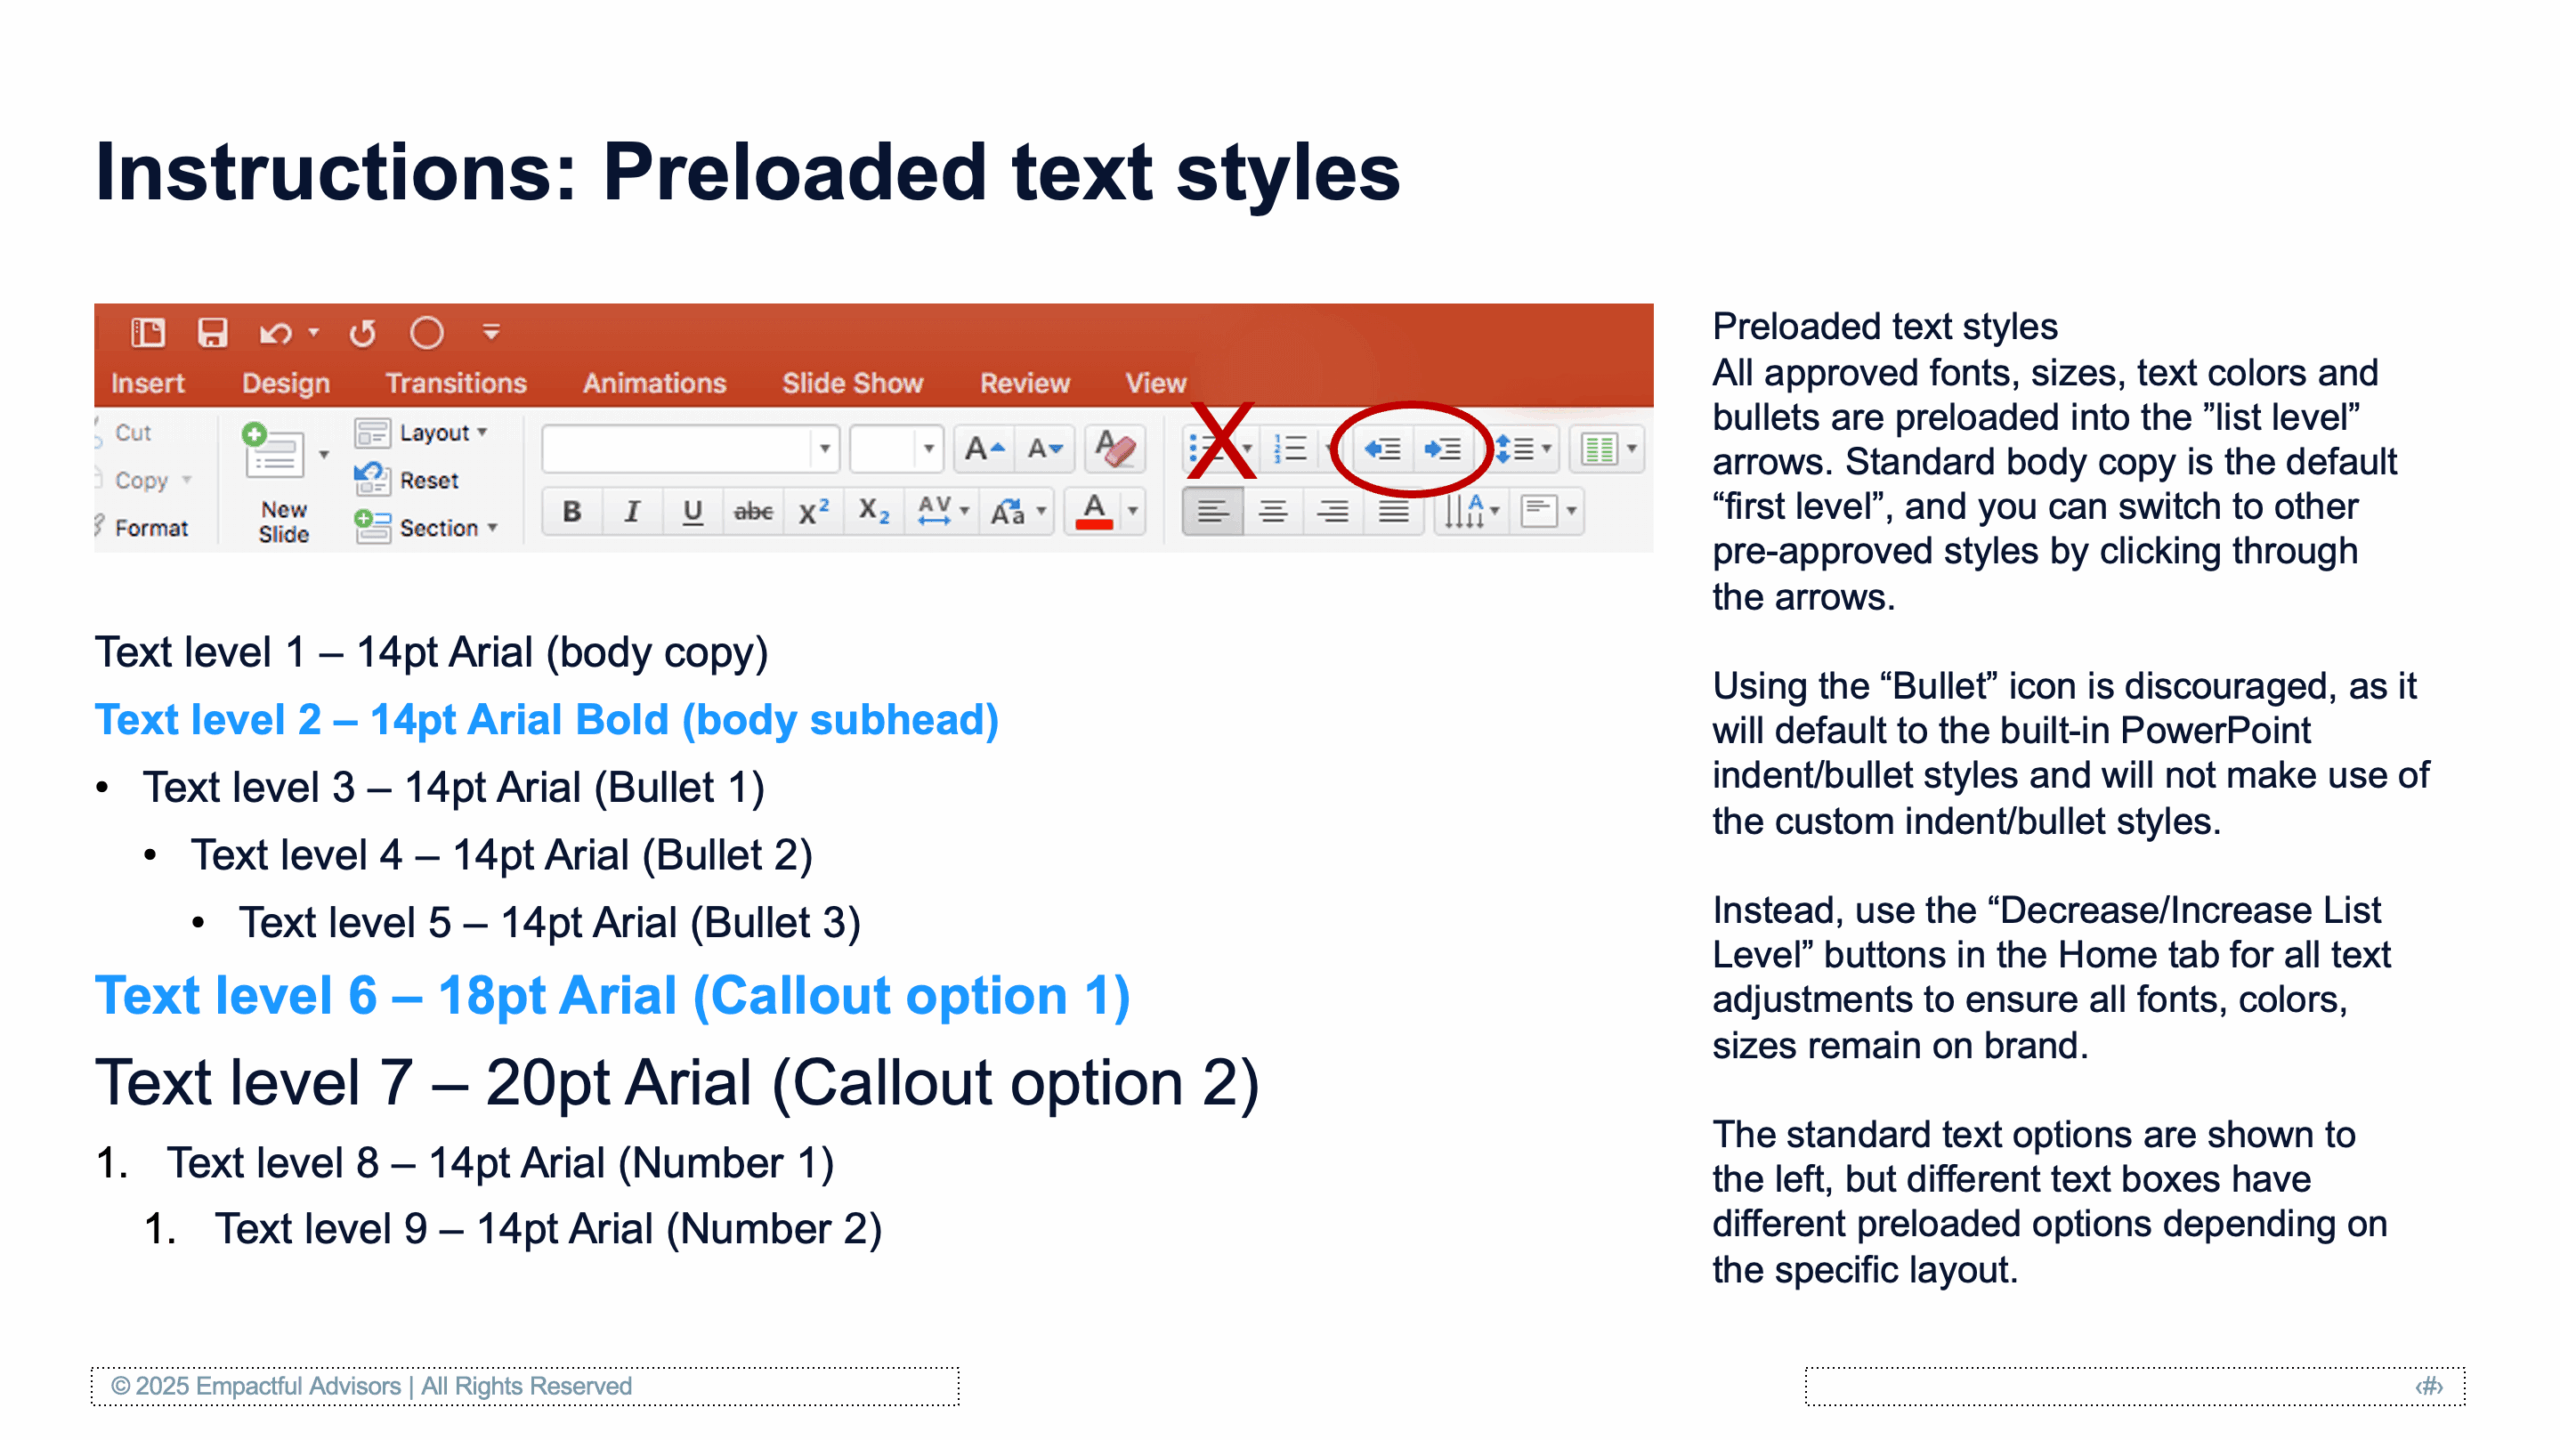Expand the Layout dropdown menu

434,432
